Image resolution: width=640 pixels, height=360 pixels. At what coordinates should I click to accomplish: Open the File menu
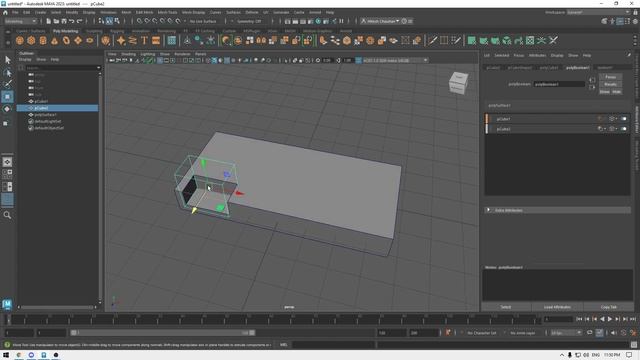click(x=15, y=12)
